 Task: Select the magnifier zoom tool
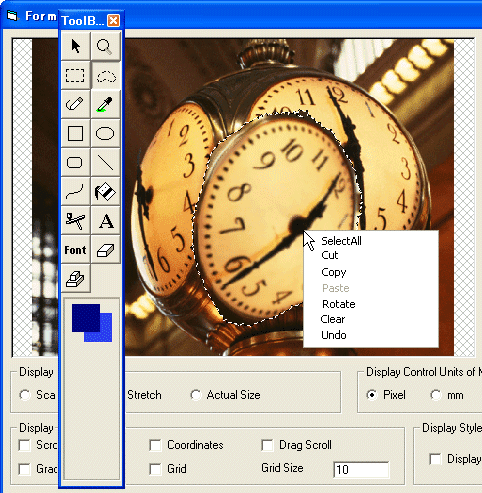(105, 46)
